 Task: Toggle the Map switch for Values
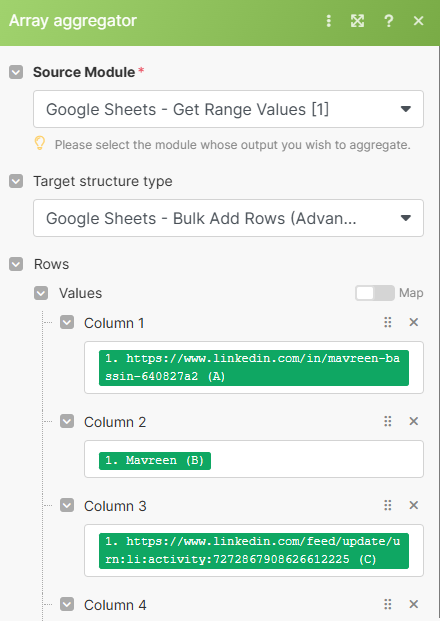pyautogui.click(x=375, y=293)
